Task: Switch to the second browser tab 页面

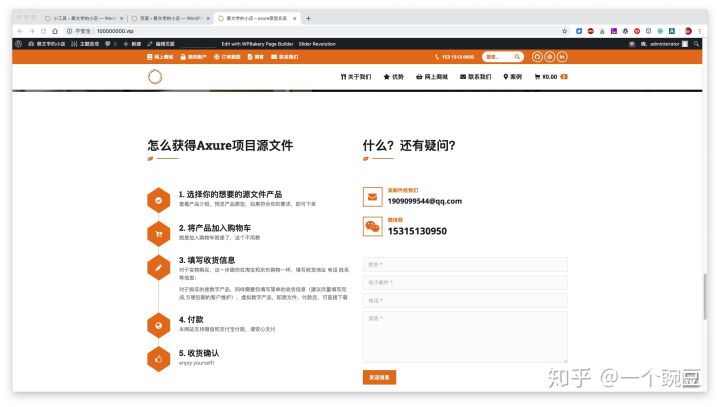Action: click(170, 18)
